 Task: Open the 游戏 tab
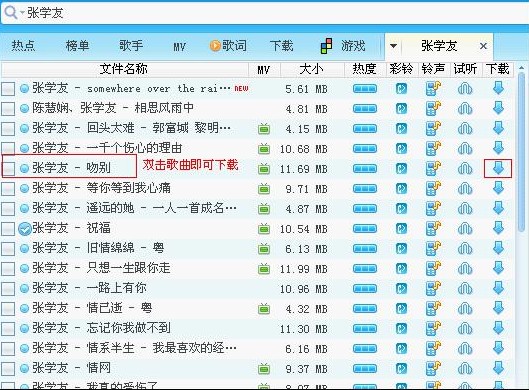(343, 46)
